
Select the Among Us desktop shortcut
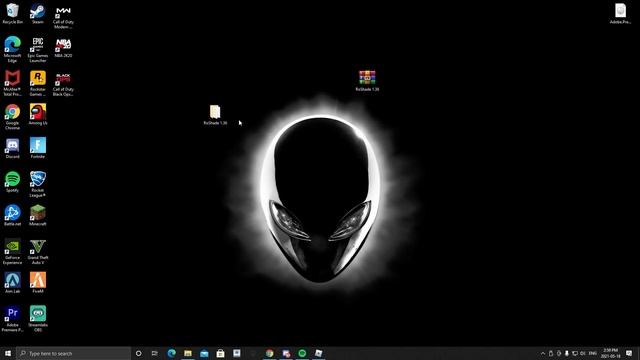pyautogui.click(x=38, y=114)
